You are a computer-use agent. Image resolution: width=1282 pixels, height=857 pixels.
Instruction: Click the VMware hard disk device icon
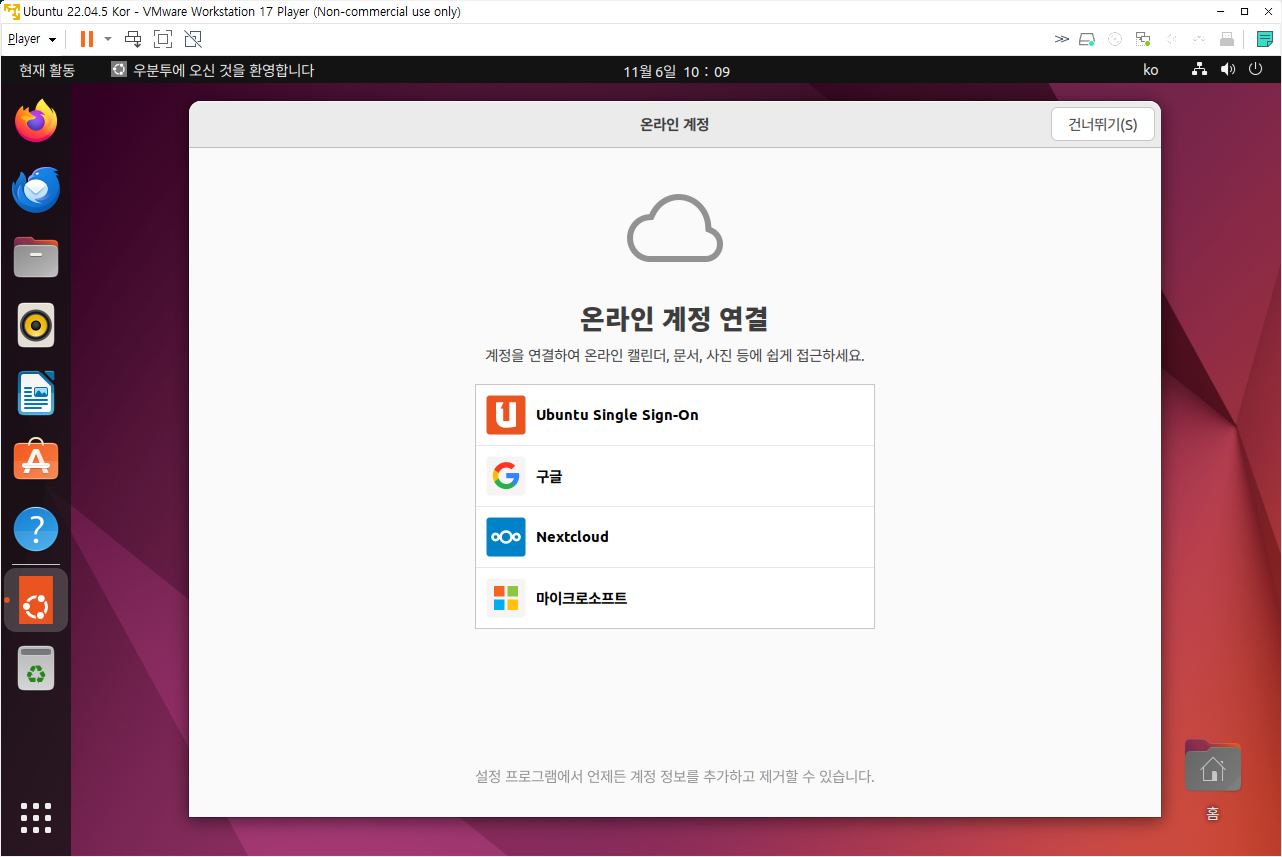click(x=1087, y=39)
